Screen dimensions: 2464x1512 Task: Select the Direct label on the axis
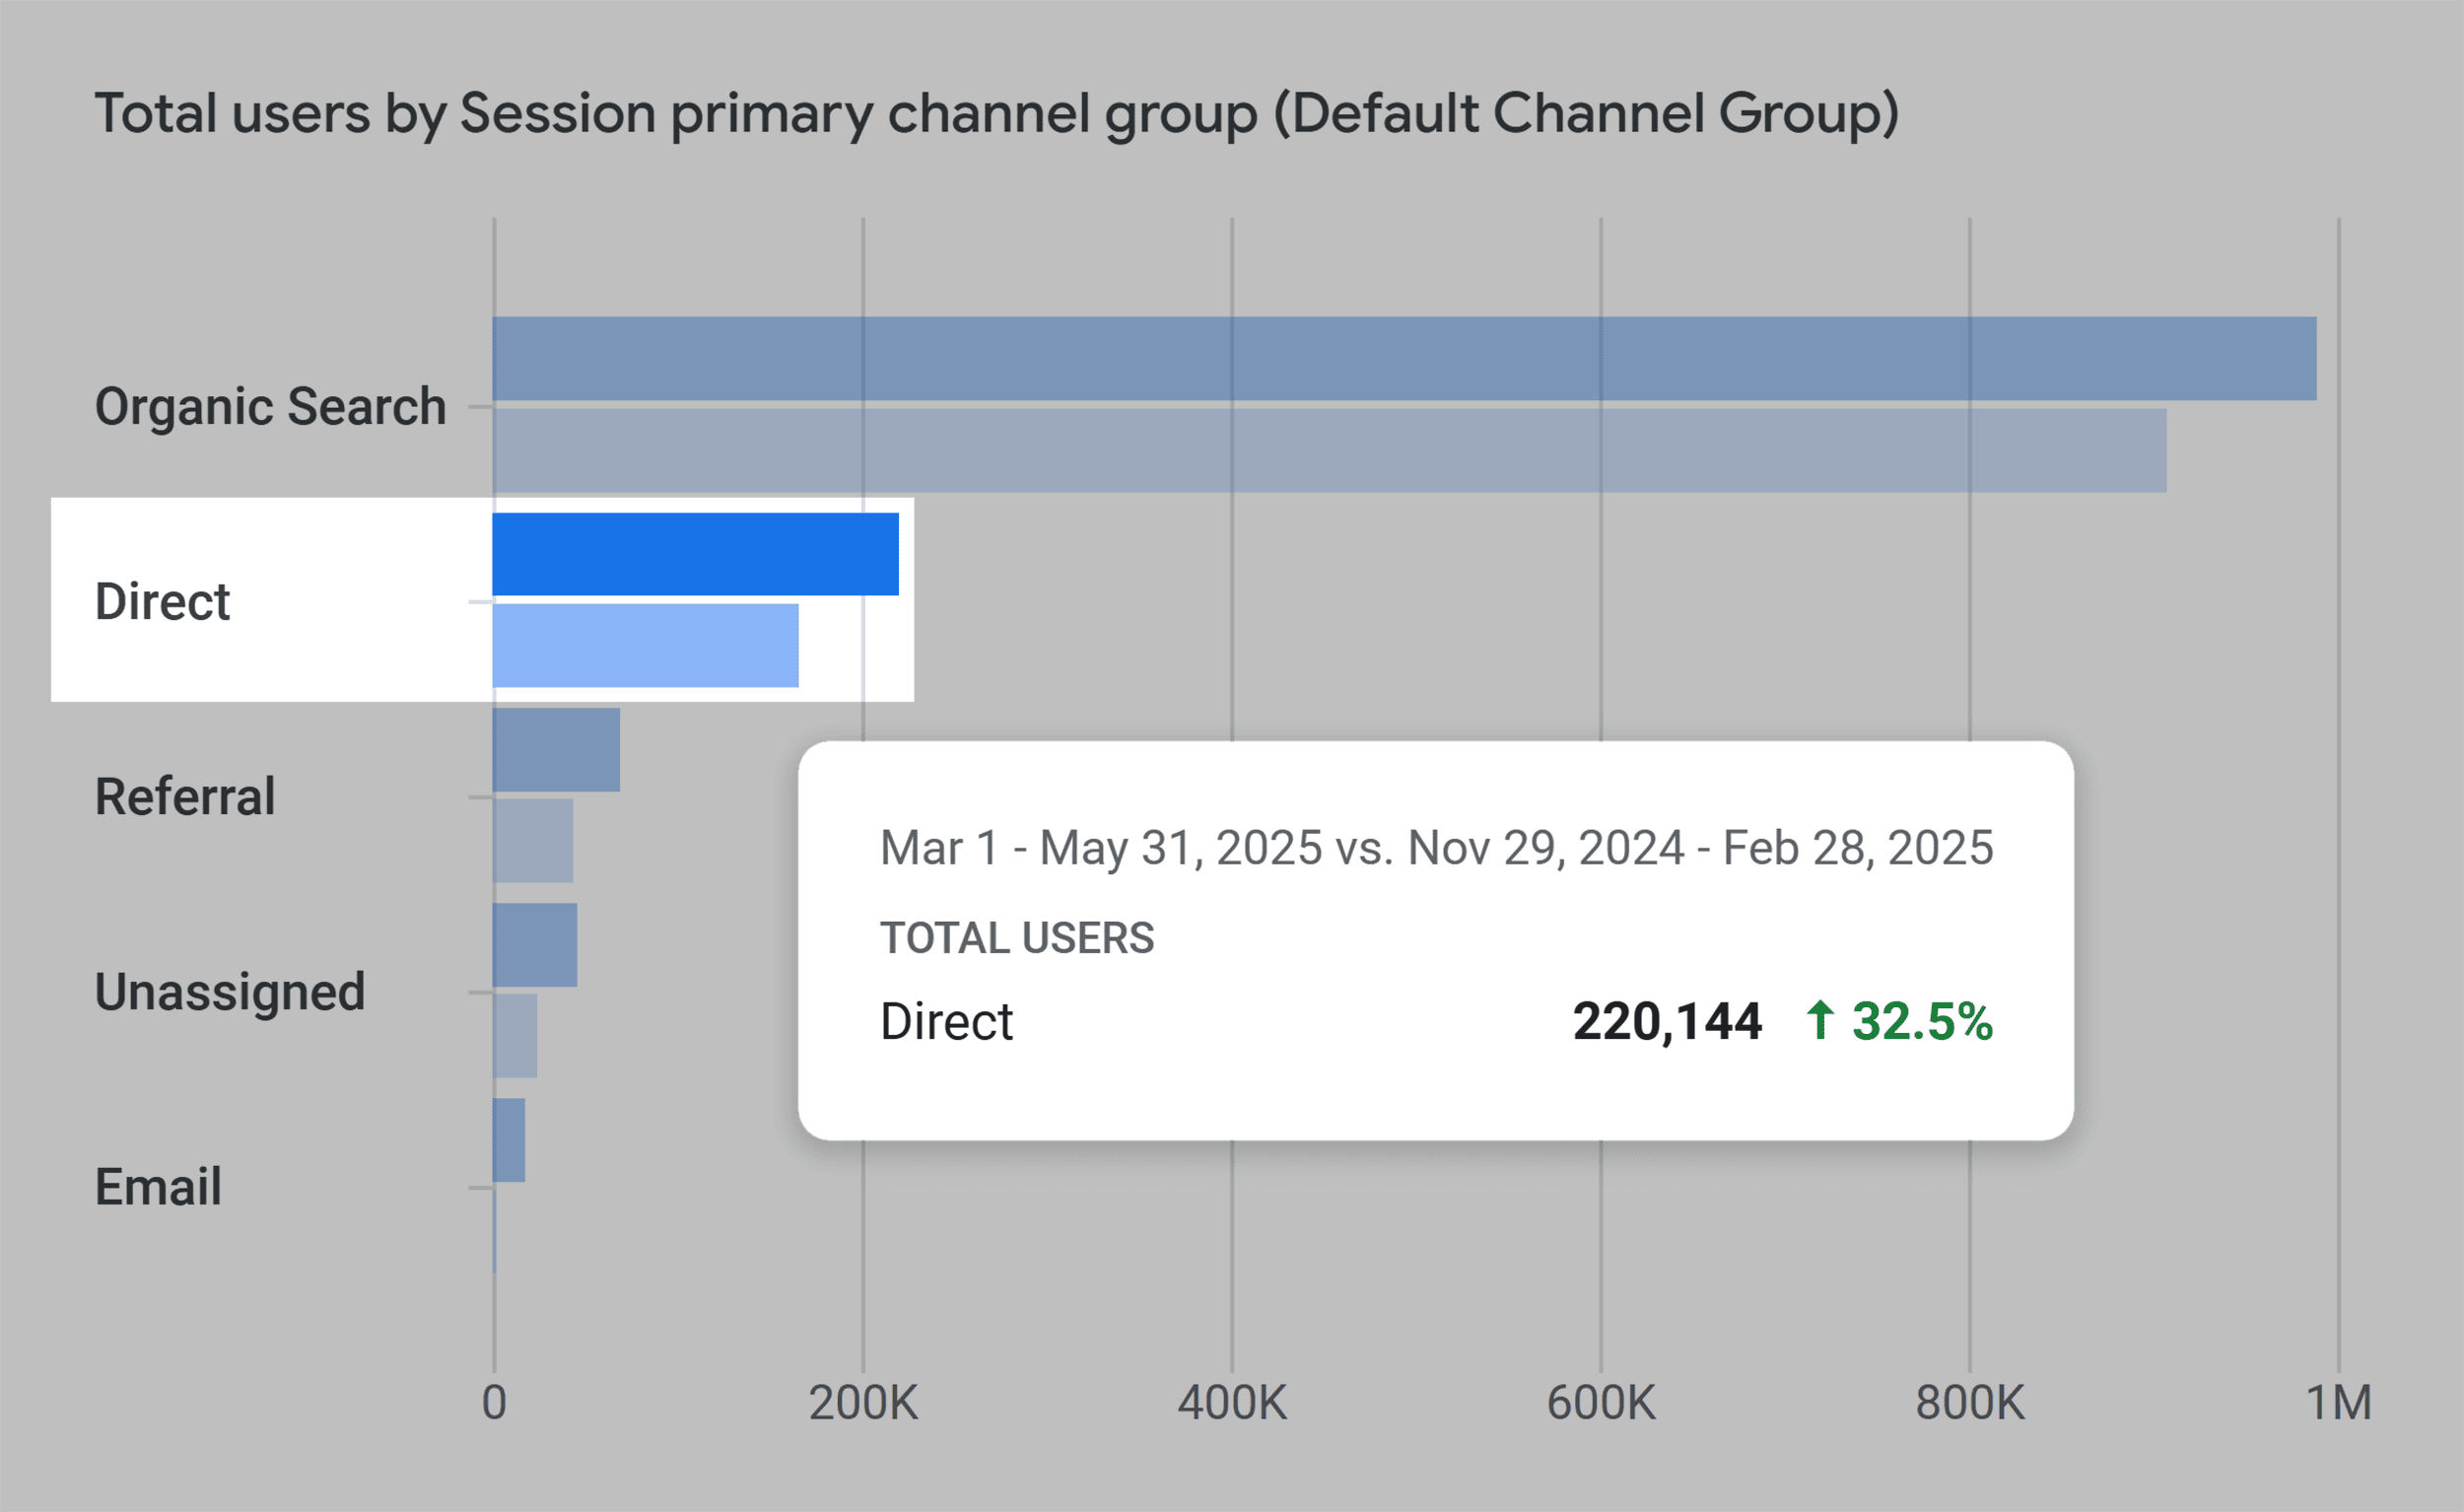(160, 600)
